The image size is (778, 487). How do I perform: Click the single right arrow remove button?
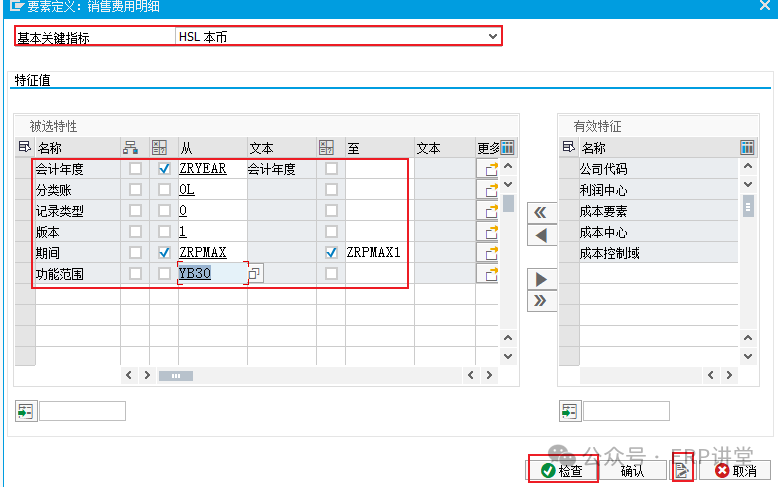(541, 278)
